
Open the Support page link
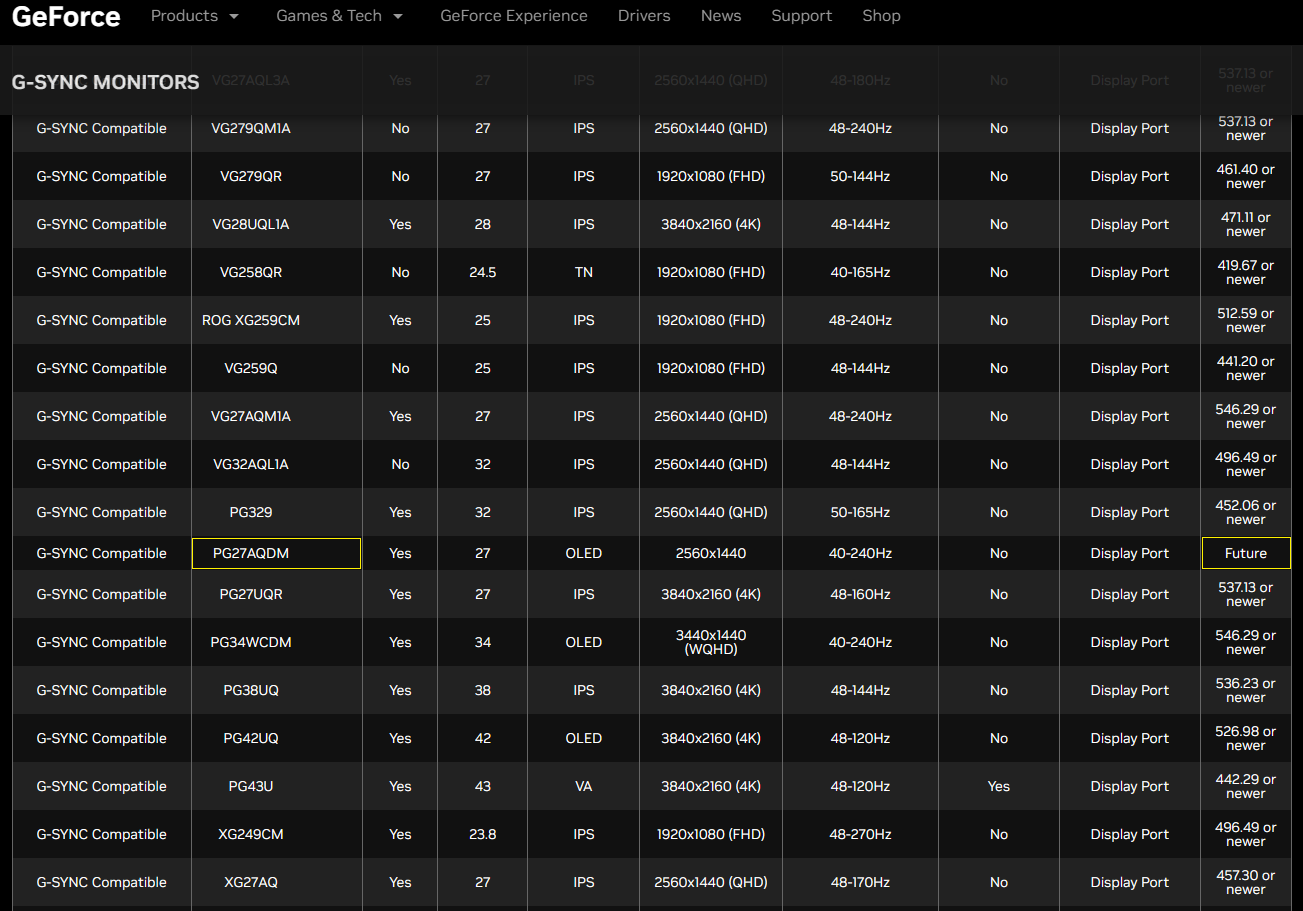801,16
